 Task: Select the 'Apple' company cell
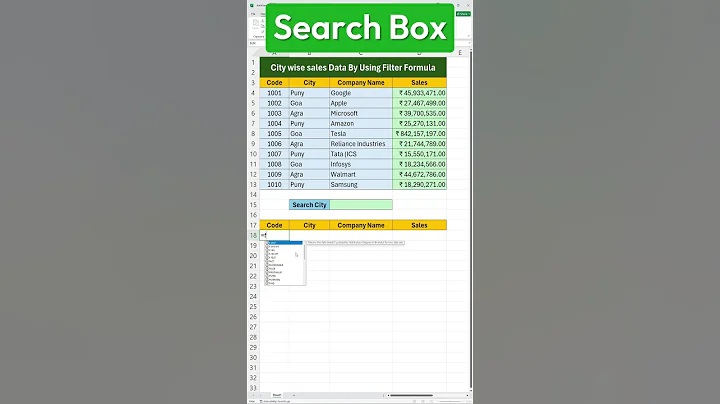361,103
